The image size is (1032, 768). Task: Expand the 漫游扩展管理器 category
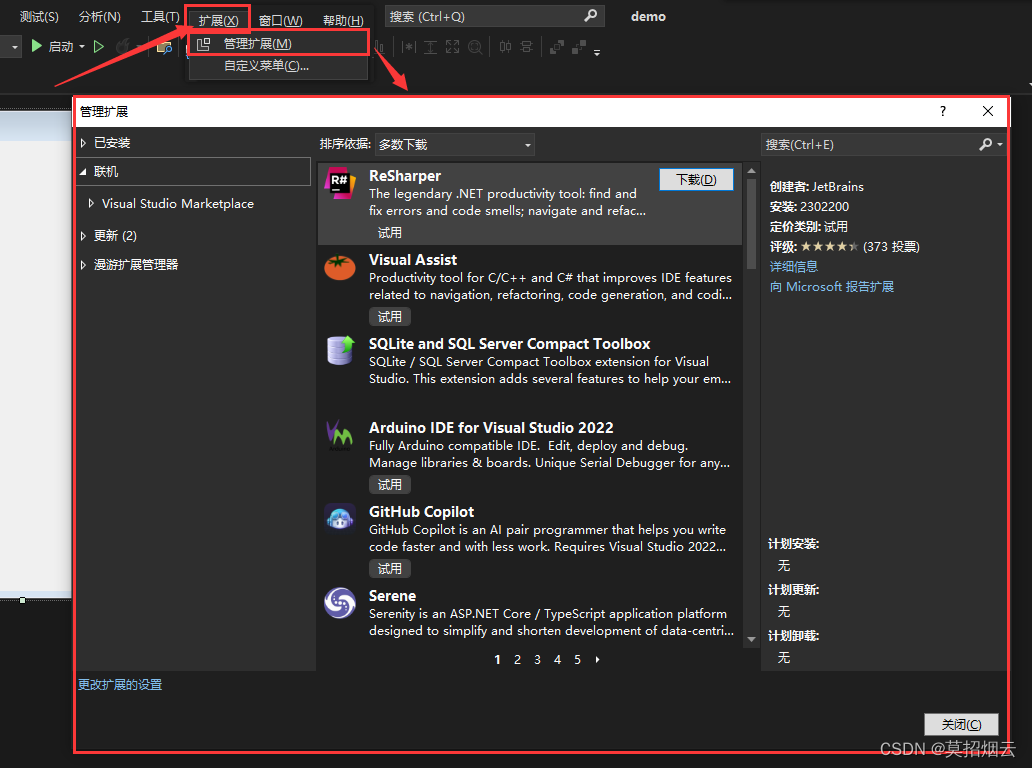coord(84,265)
